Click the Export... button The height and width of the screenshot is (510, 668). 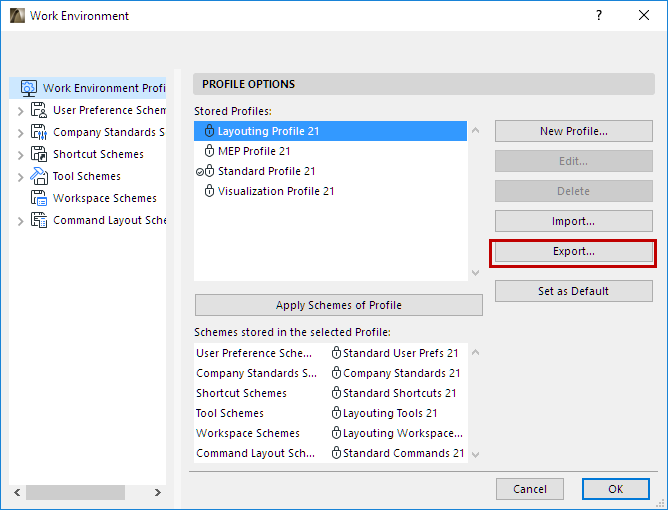click(x=573, y=251)
